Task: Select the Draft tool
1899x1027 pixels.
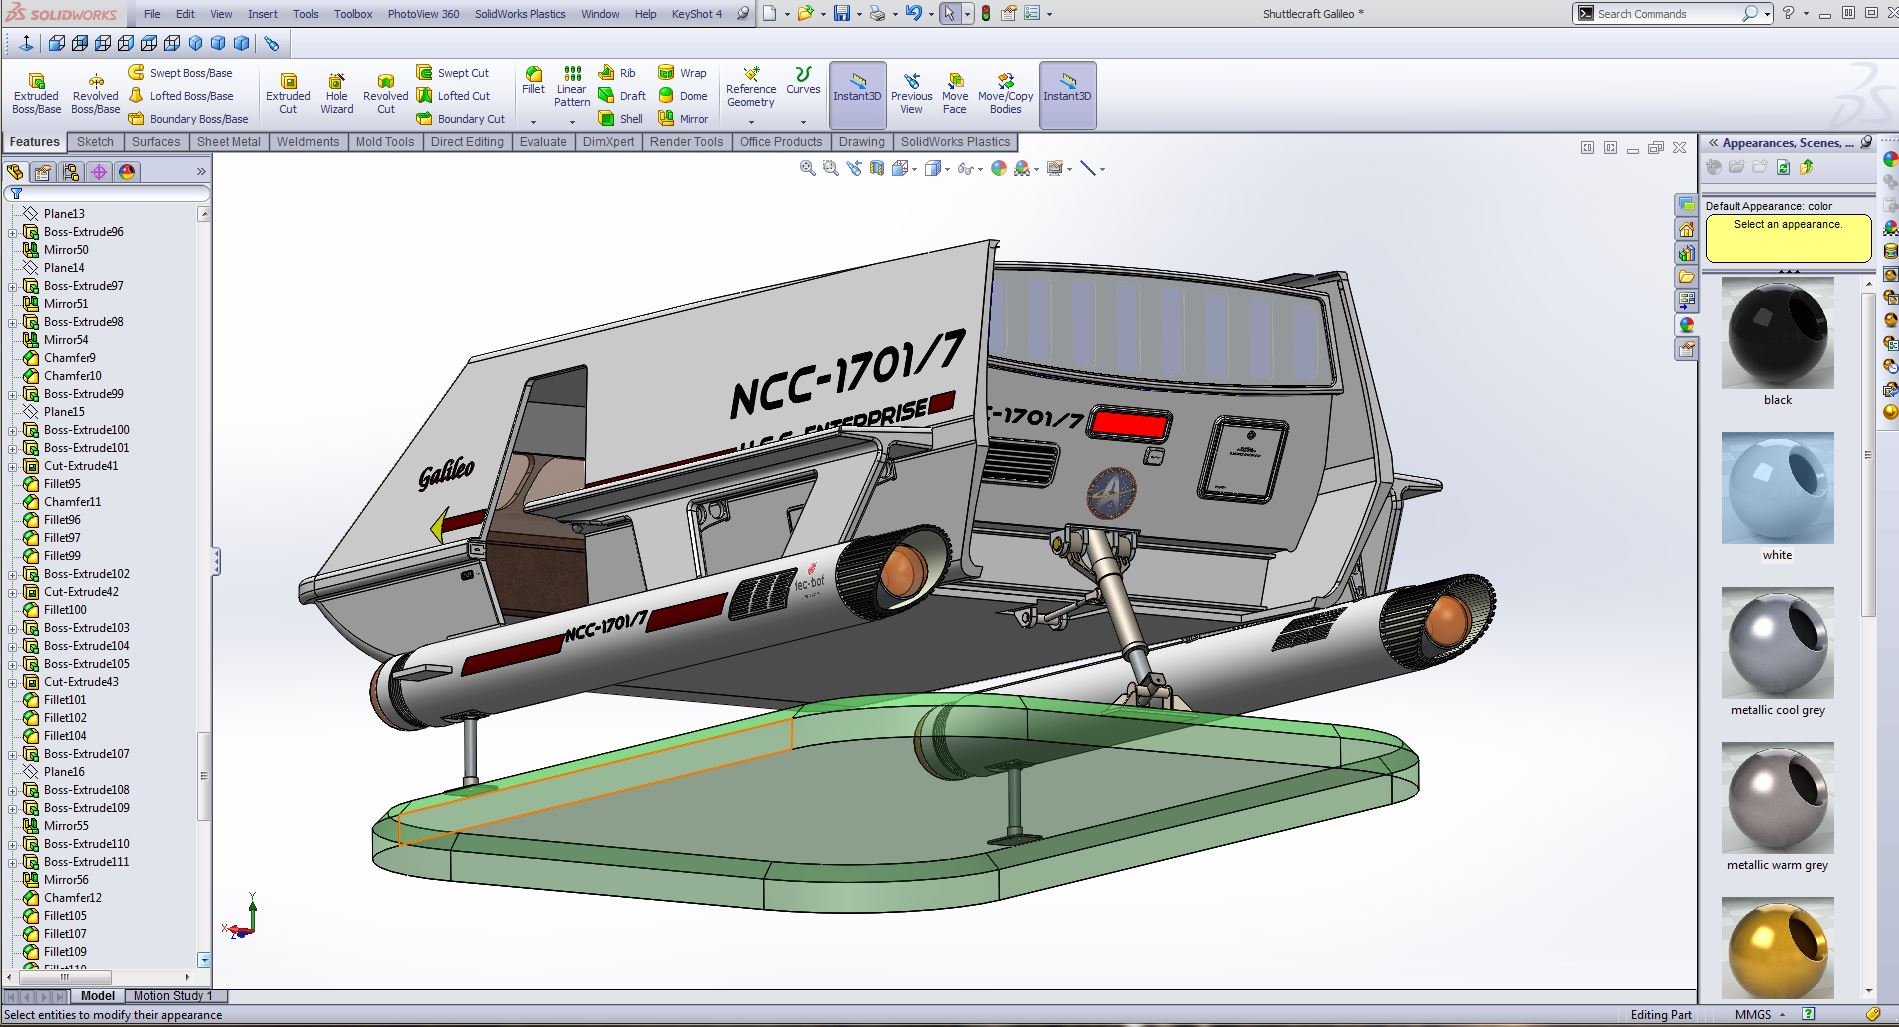Action: [622, 96]
